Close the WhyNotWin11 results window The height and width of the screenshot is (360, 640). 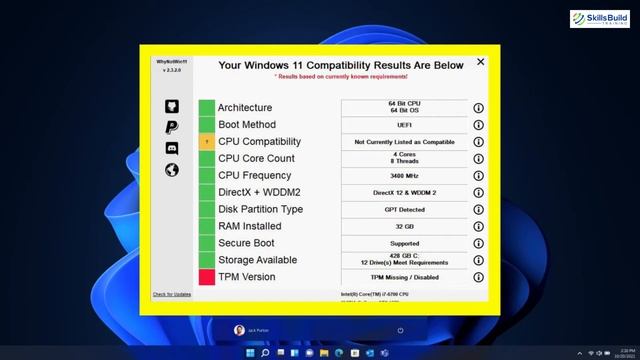click(x=480, y=62)
